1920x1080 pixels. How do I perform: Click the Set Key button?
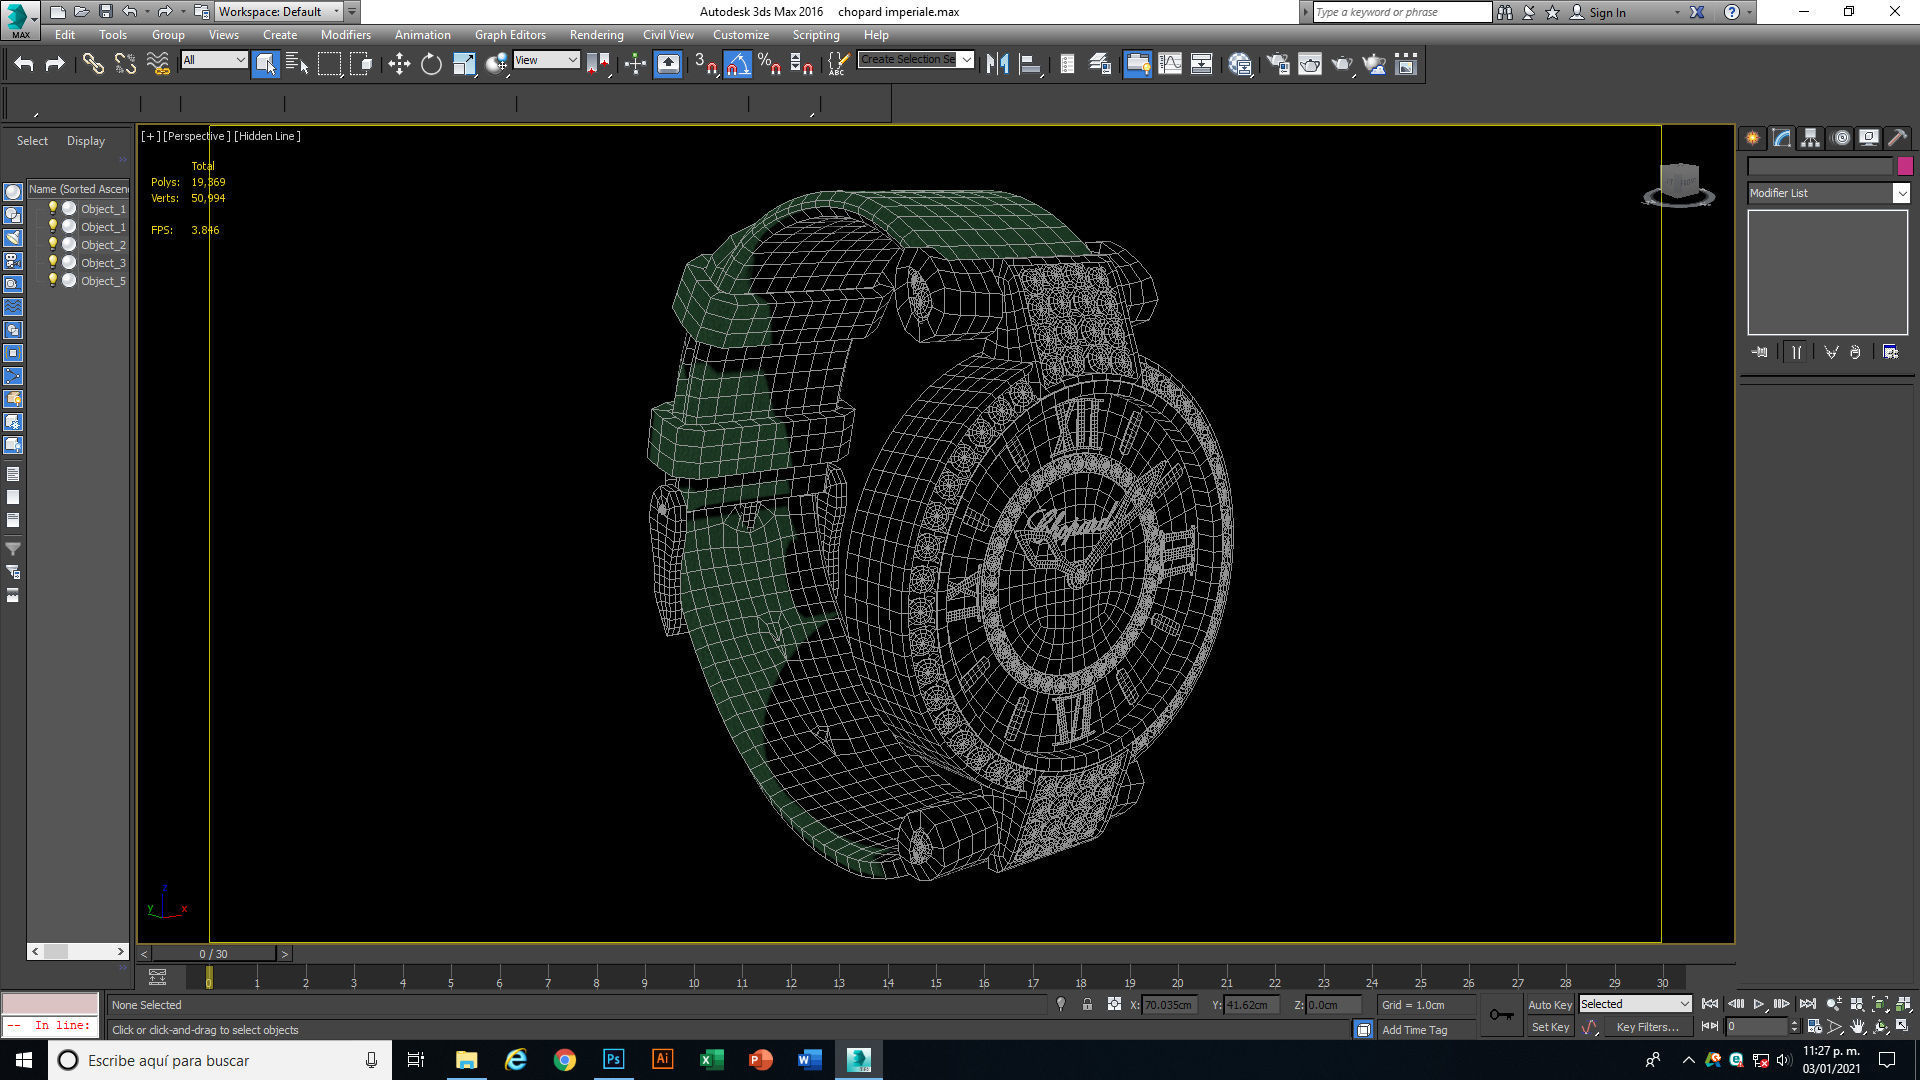pyautogui.click(x=1550, y=1027)
